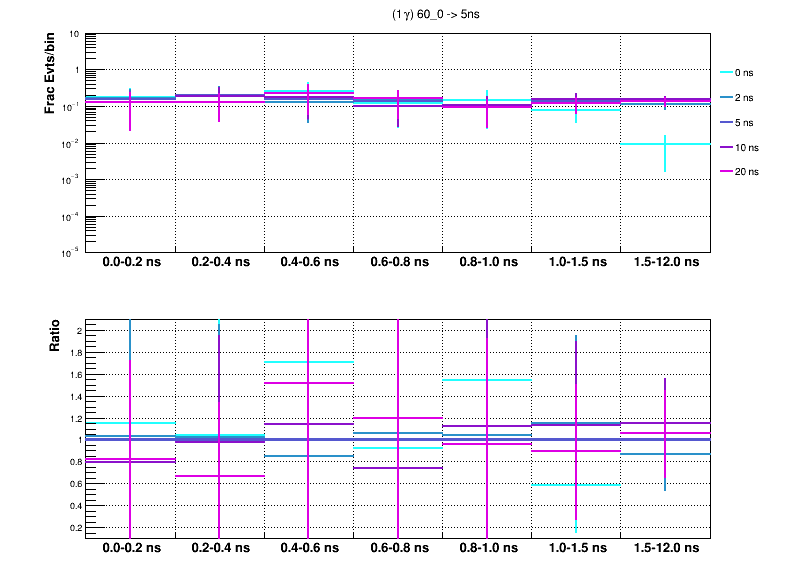The image size is (796, 572).
Task: Click lower plot's "1.0-1.5 ns" bin label
Action: point(576,549)
